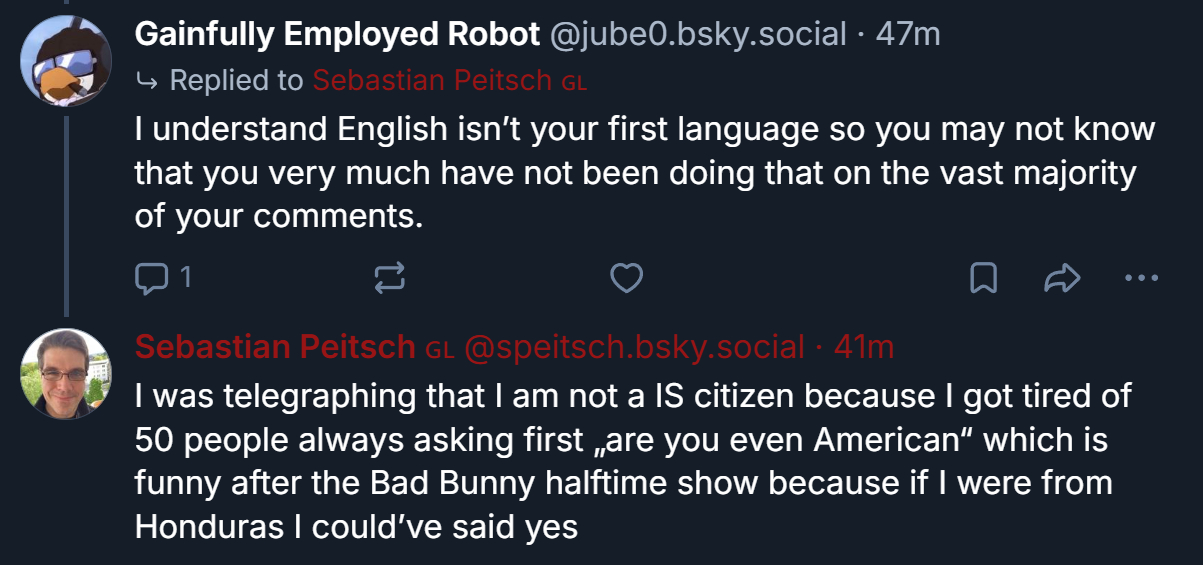Screen dimensions: 1203x565
Task: Open Gainfully Employed Robot display name profile
Action: tap(337, 34)
